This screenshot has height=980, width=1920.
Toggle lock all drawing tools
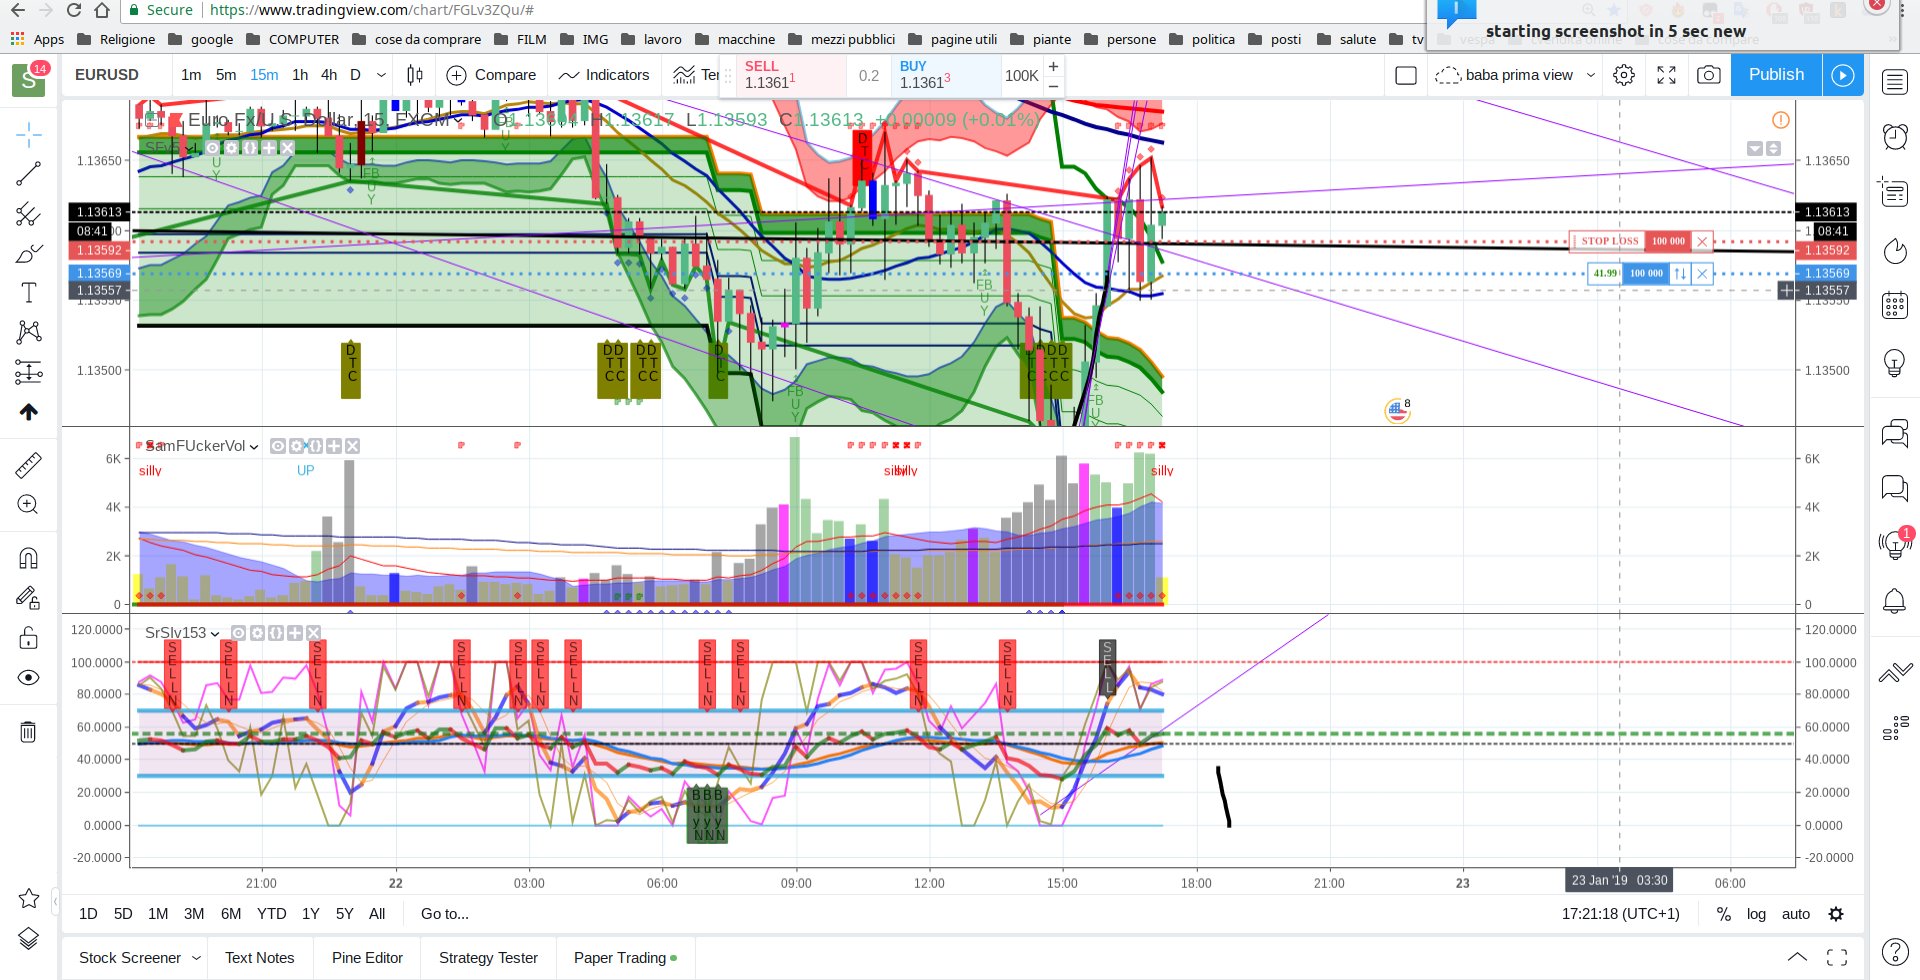[29, 638]
